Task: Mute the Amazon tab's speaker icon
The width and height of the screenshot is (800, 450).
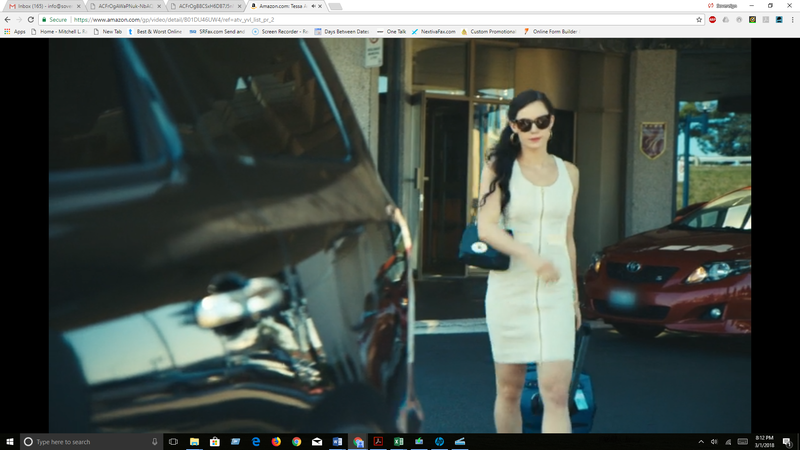Action: 313,6
